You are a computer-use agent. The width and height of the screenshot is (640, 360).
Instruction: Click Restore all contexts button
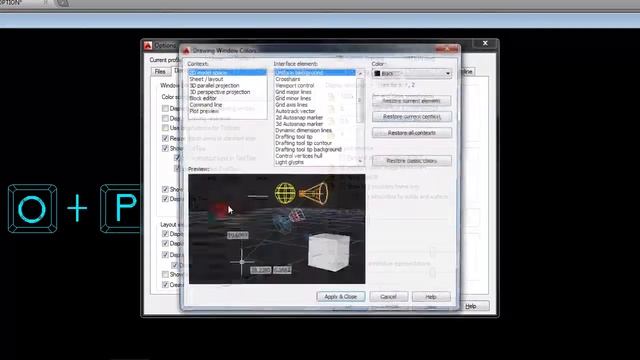click(411, 133)
